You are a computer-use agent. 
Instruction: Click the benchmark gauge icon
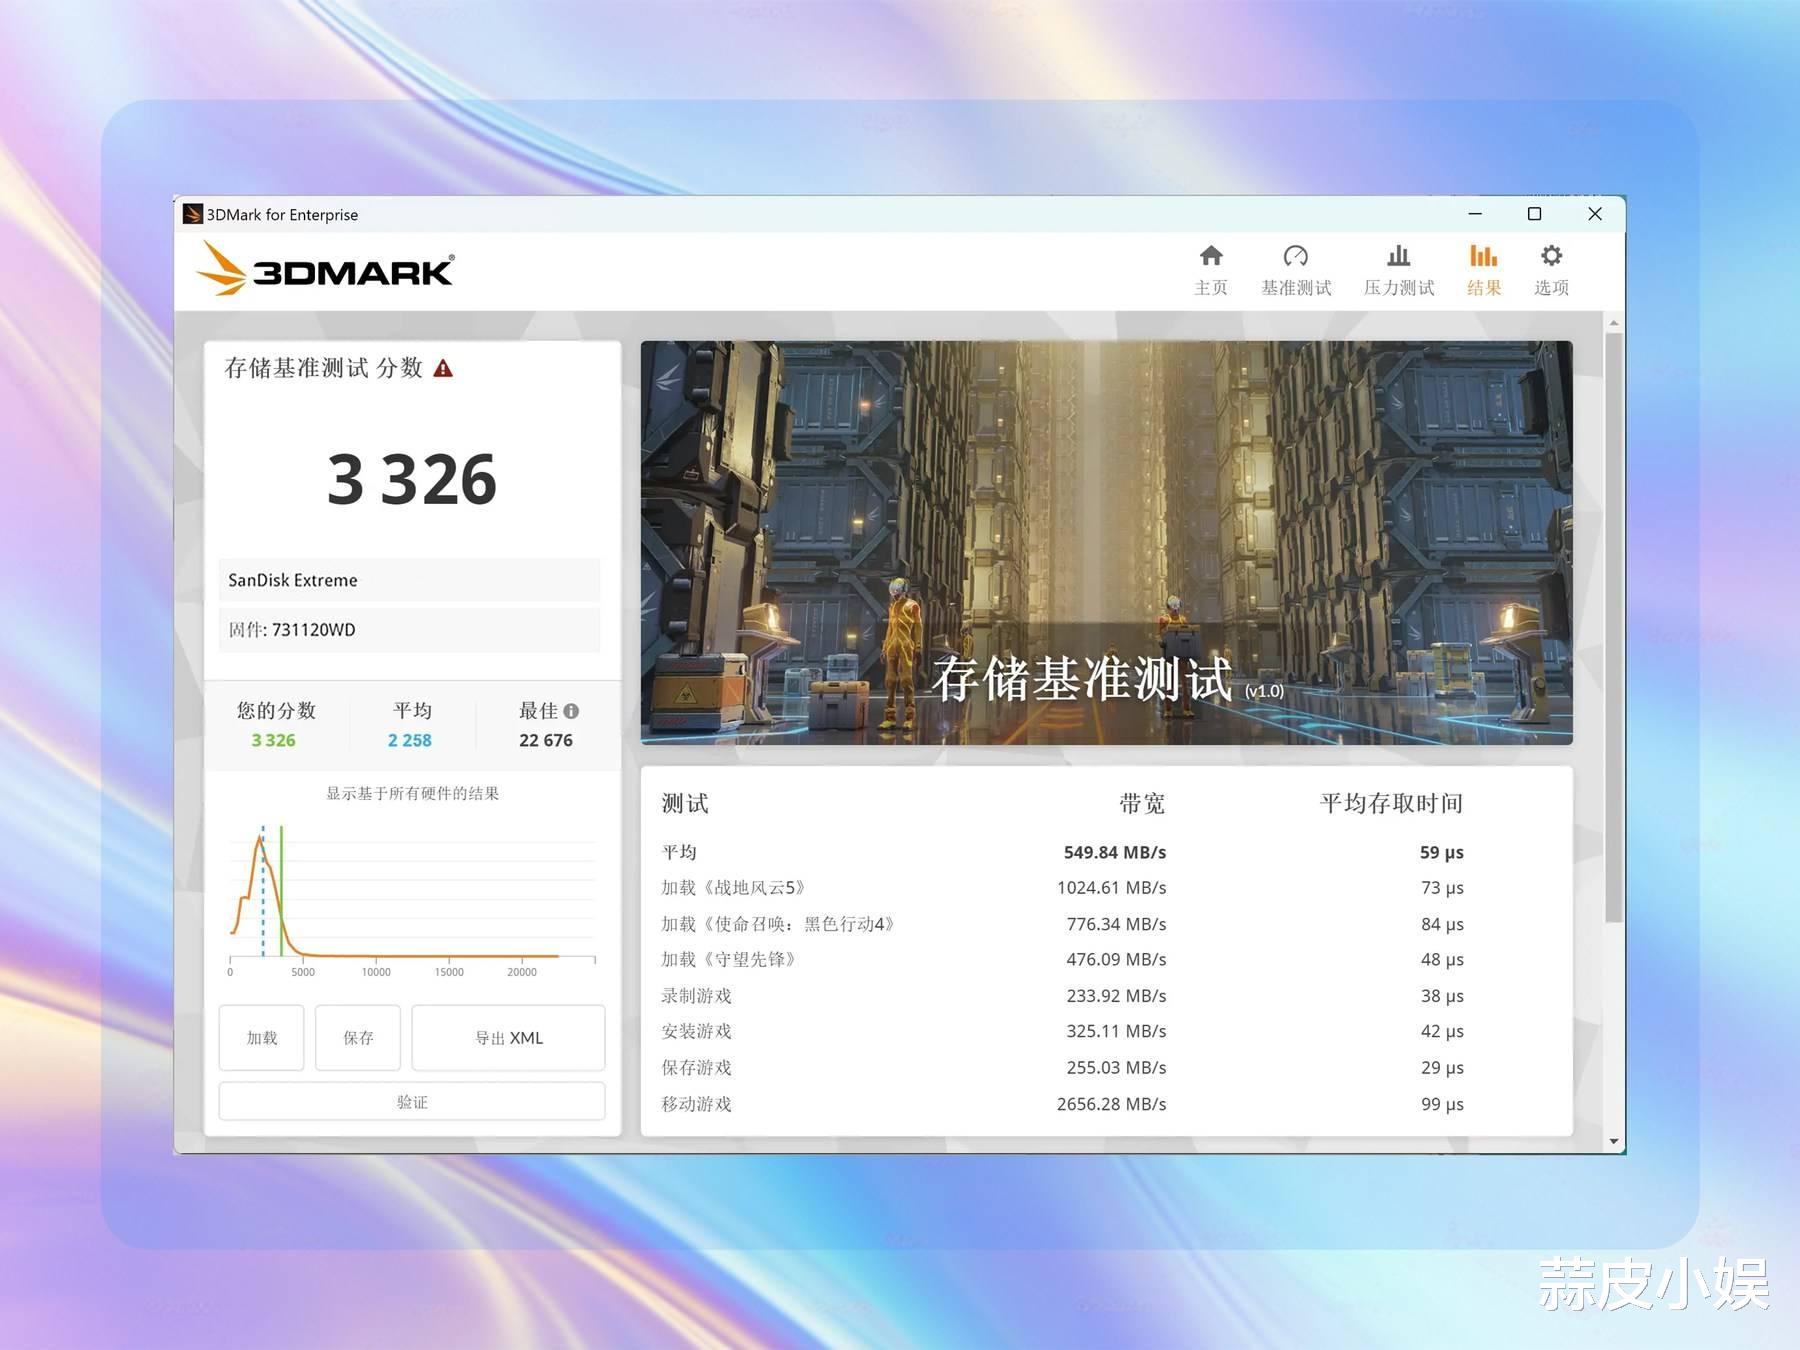(1296, 256)
